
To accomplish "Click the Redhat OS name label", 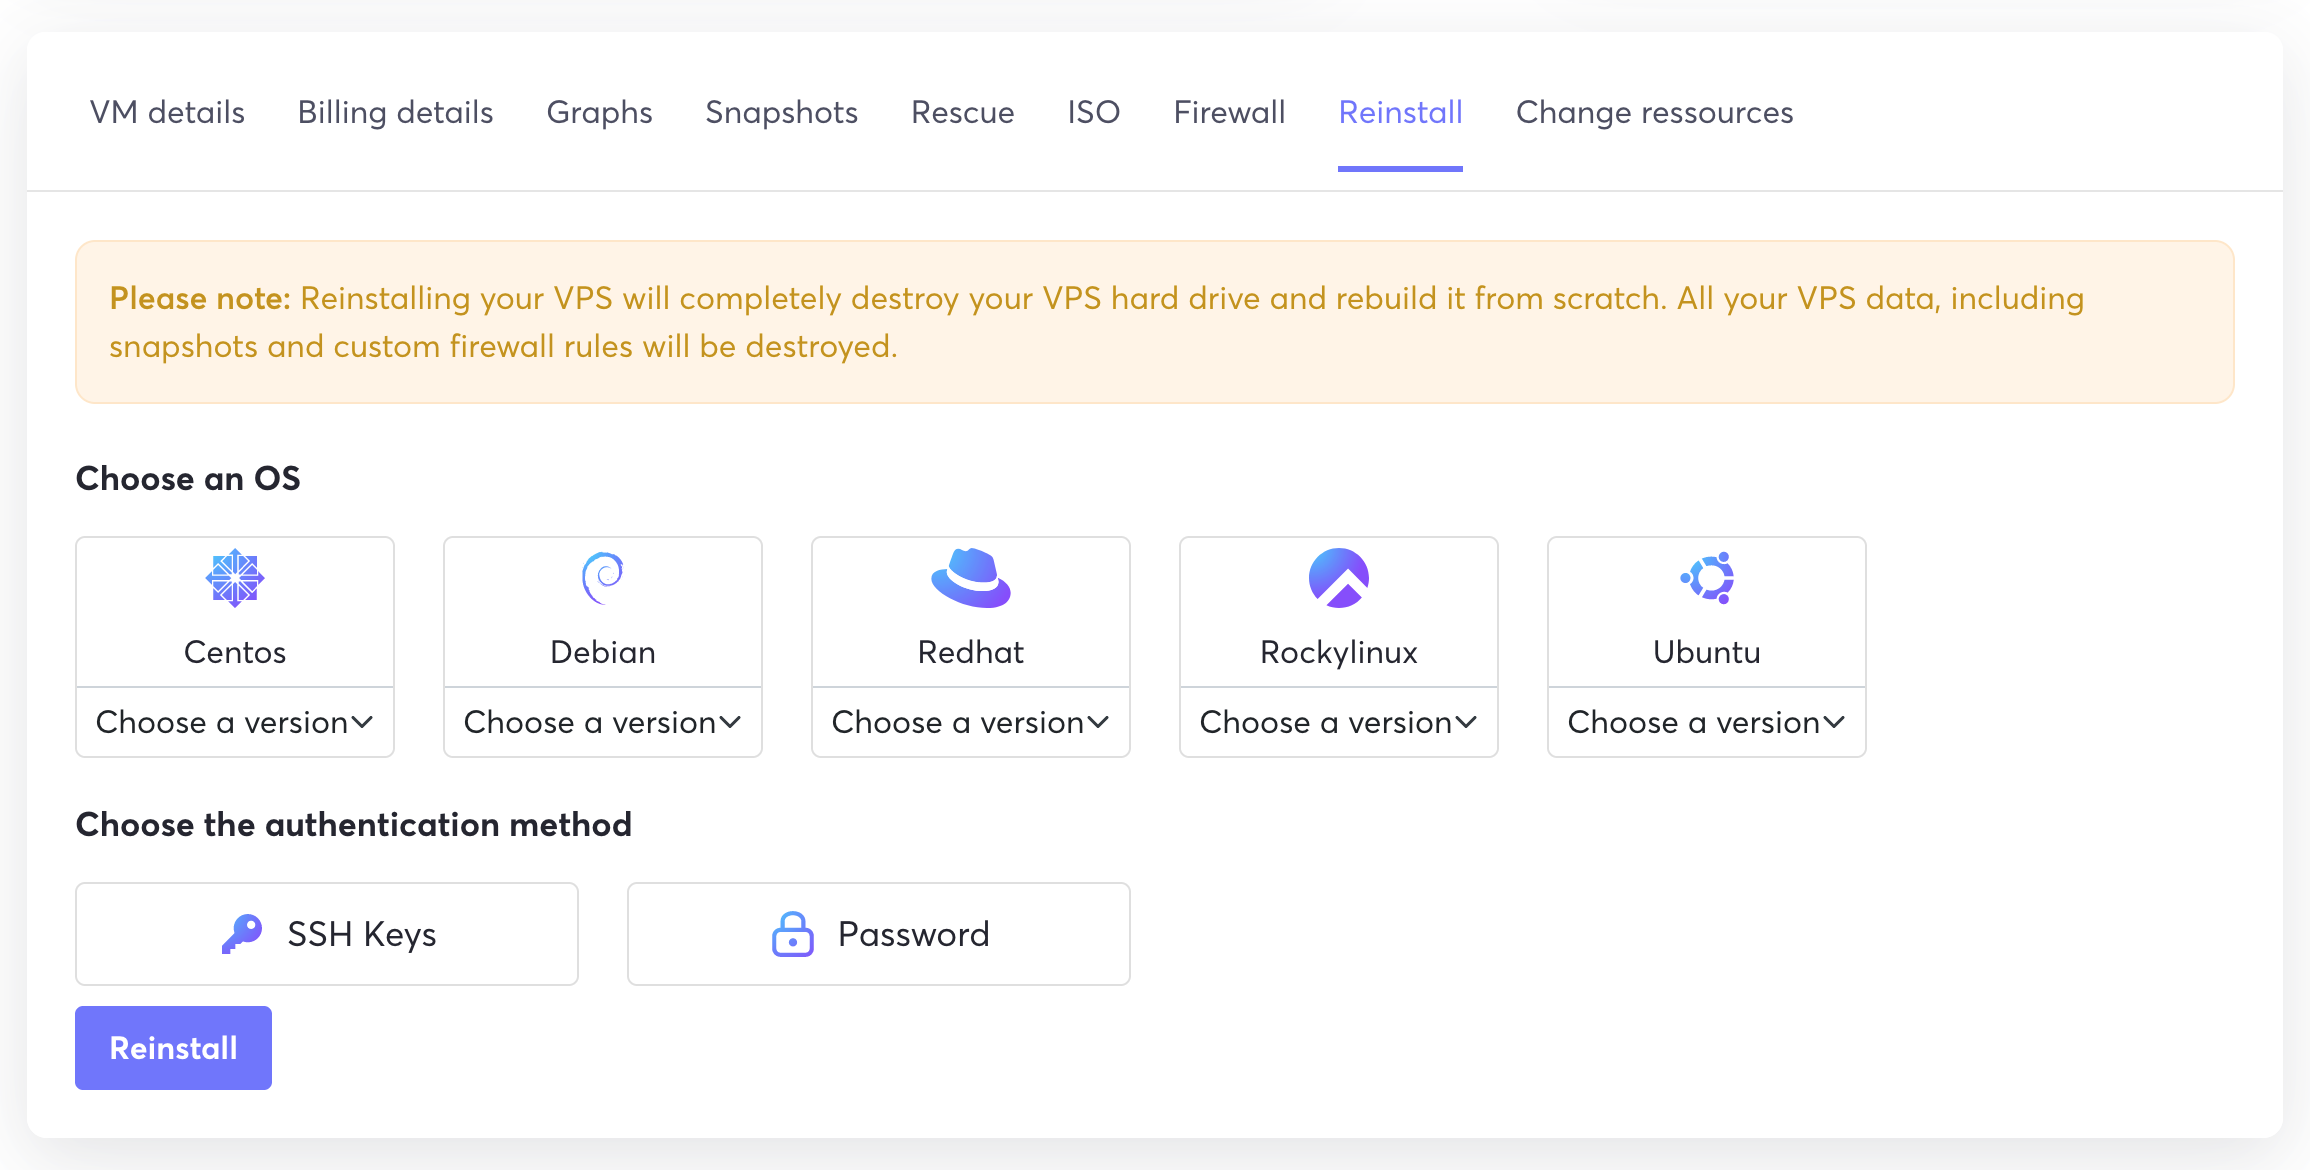I will (971, 652).
